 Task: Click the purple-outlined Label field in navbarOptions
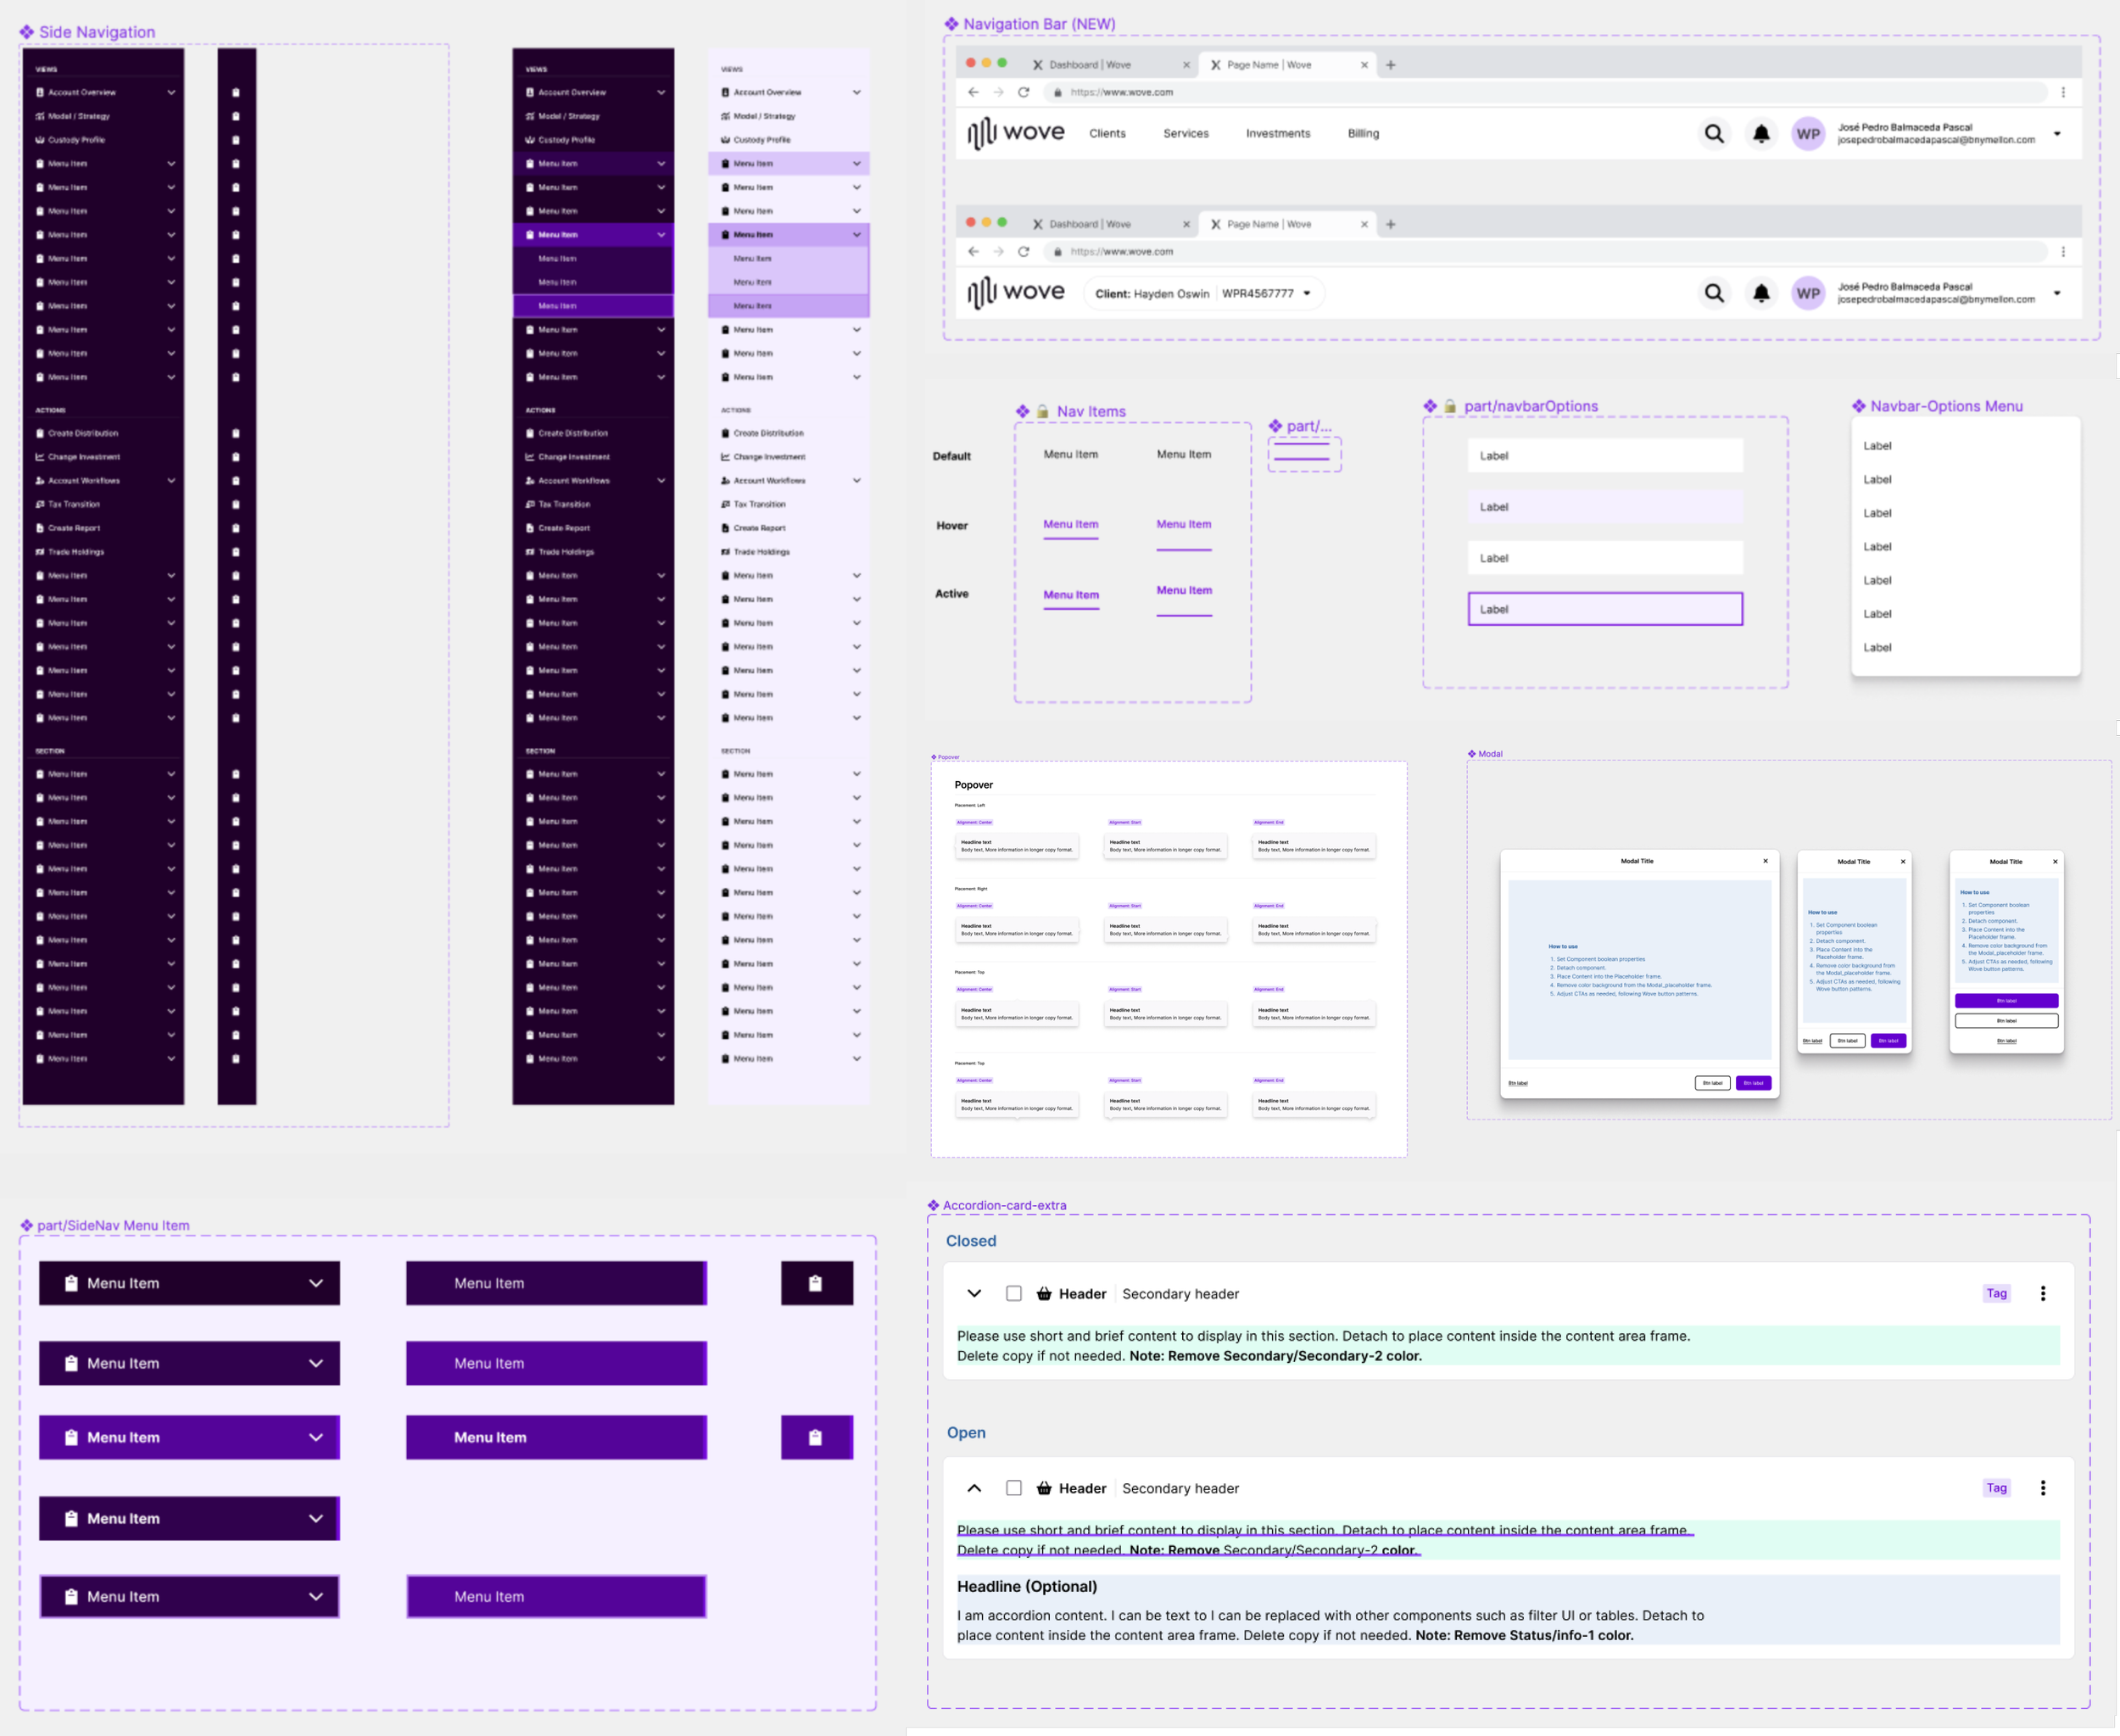[x=1604, y=609]
